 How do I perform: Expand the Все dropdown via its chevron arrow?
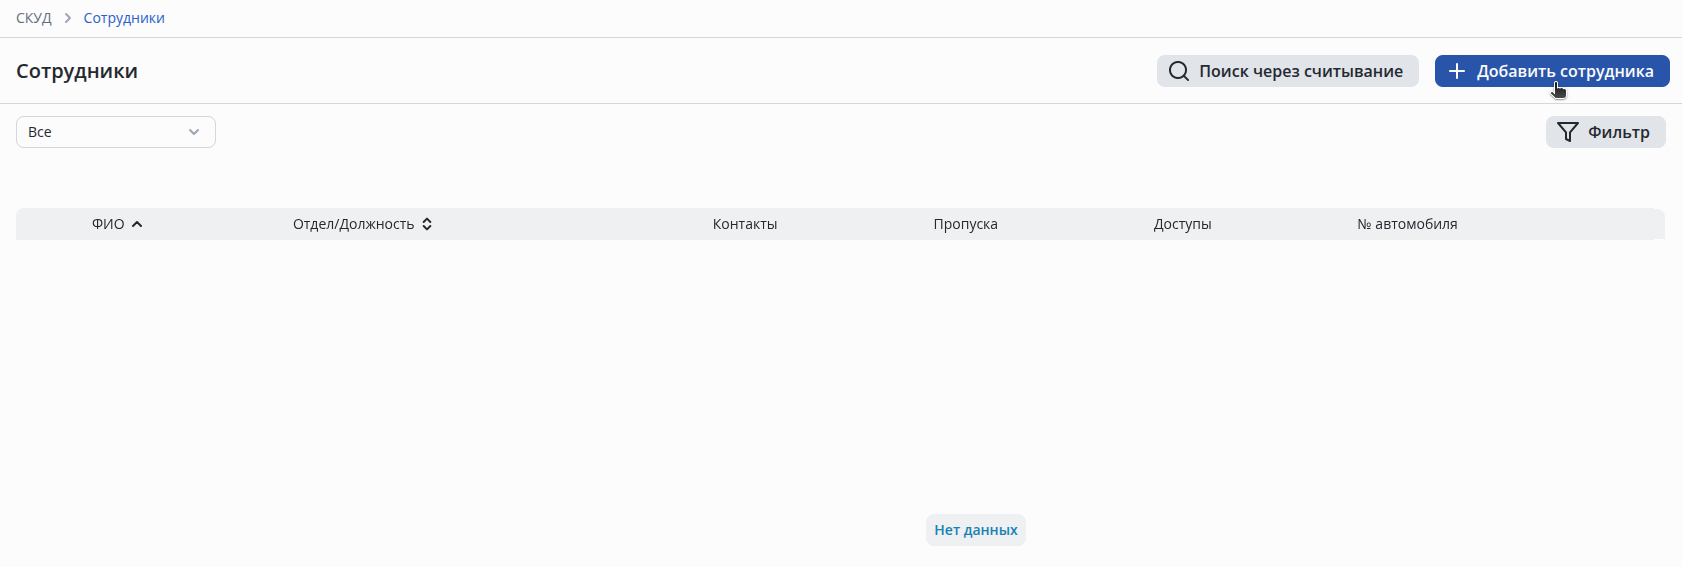pyautogui.click(x=194, y=132)
